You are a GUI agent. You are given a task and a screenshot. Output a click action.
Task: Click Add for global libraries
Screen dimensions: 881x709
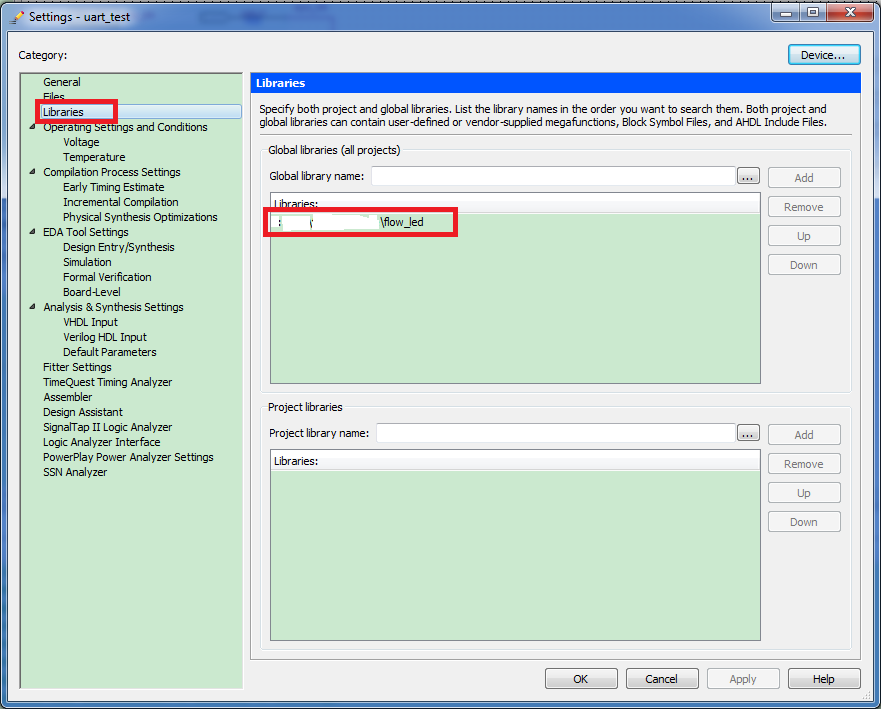point(804,178)
